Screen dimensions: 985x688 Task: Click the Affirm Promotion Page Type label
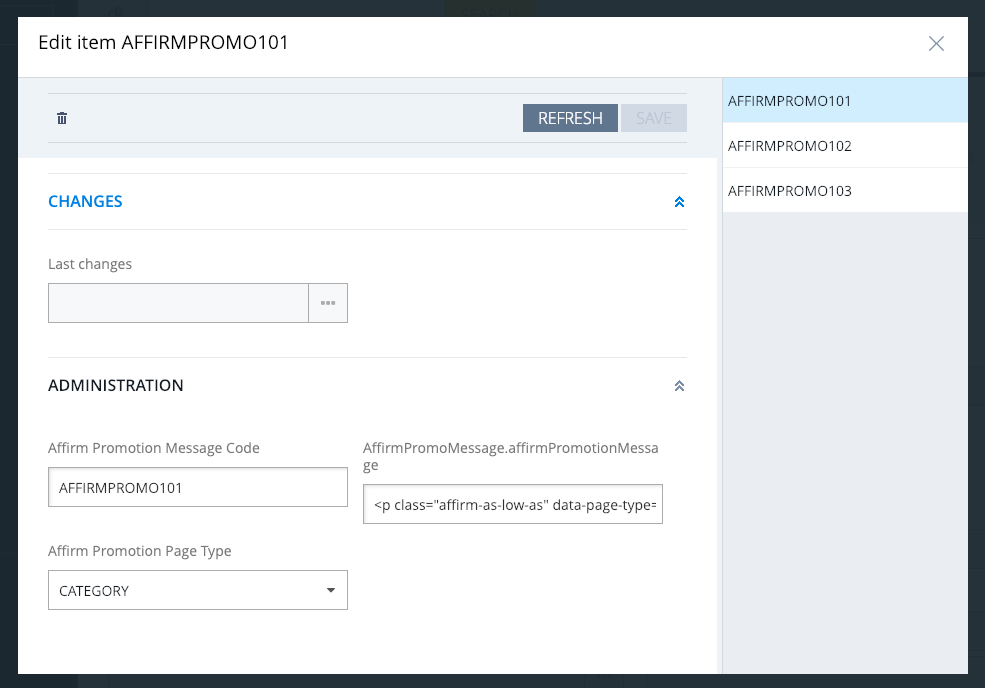pyautogui.click(x=139, y=551)
